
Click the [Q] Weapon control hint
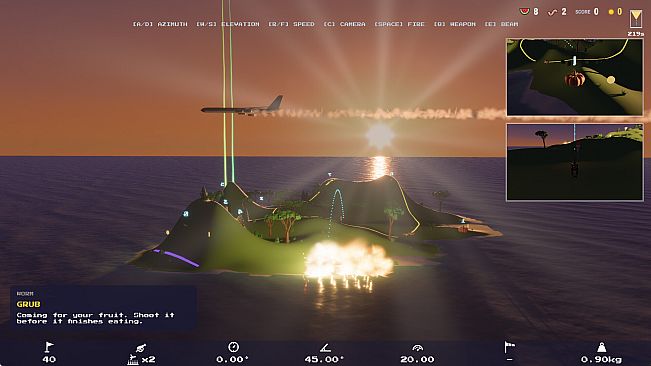(x=455, y=24)
